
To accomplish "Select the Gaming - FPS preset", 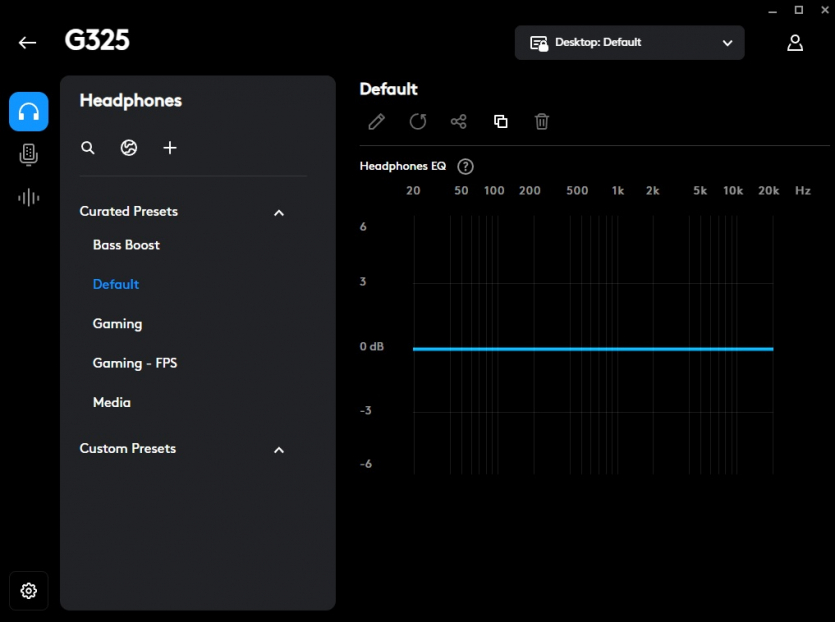I will pos(135,363).
